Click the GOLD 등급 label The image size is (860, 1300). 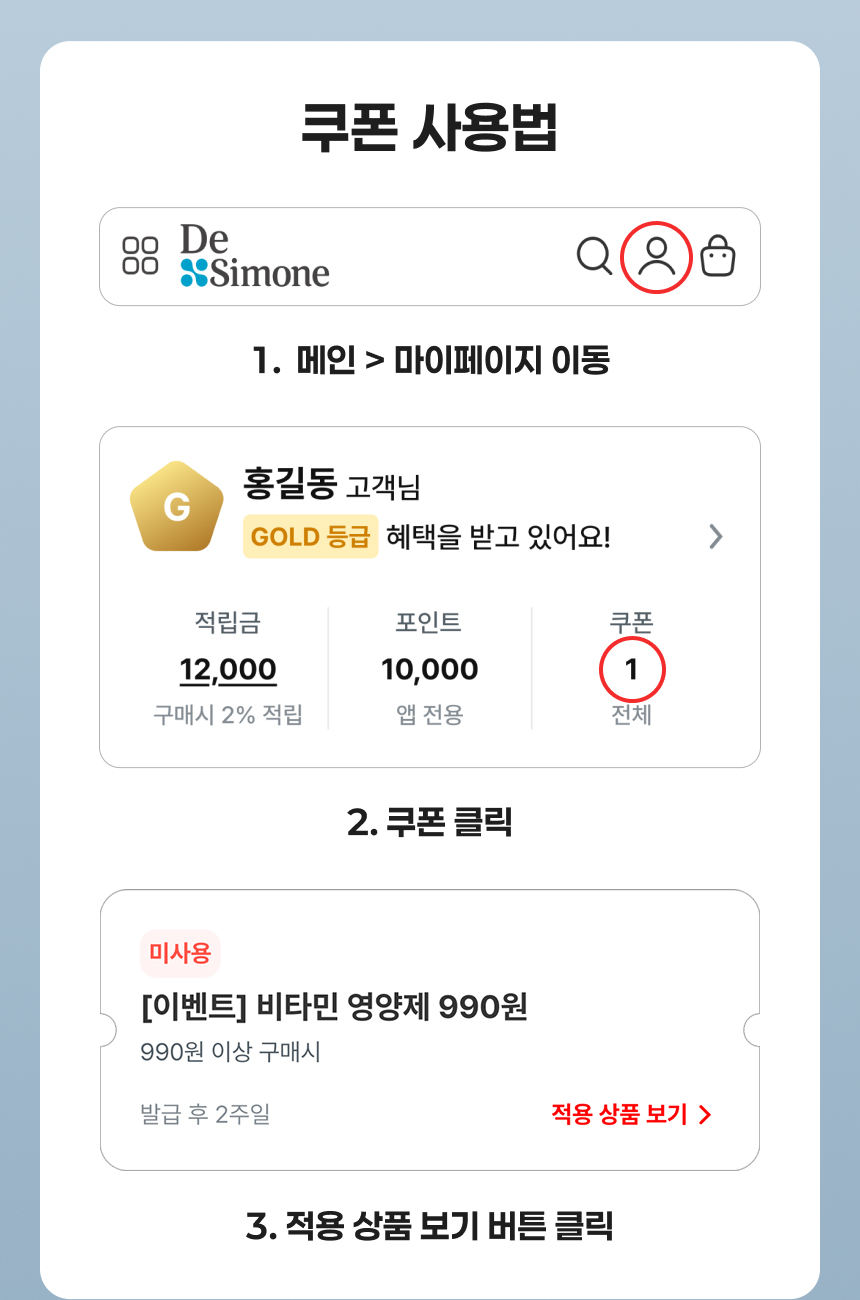click(311, 537)
